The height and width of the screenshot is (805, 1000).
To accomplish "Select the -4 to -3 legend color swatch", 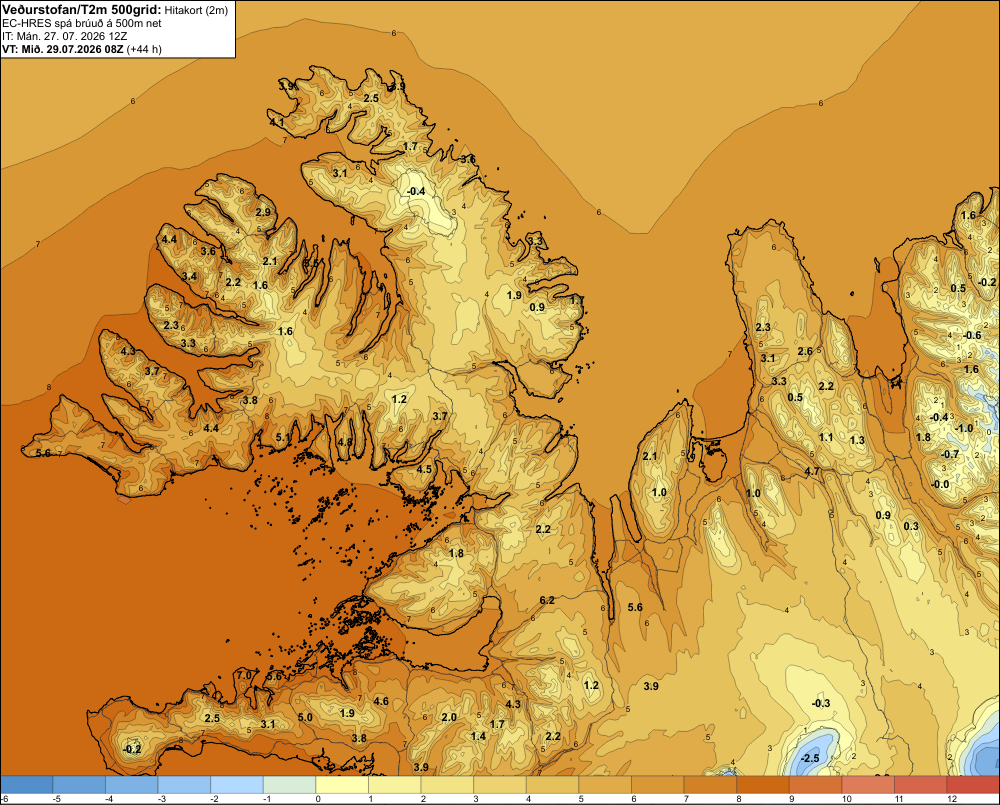I will [x=131, y=785].
